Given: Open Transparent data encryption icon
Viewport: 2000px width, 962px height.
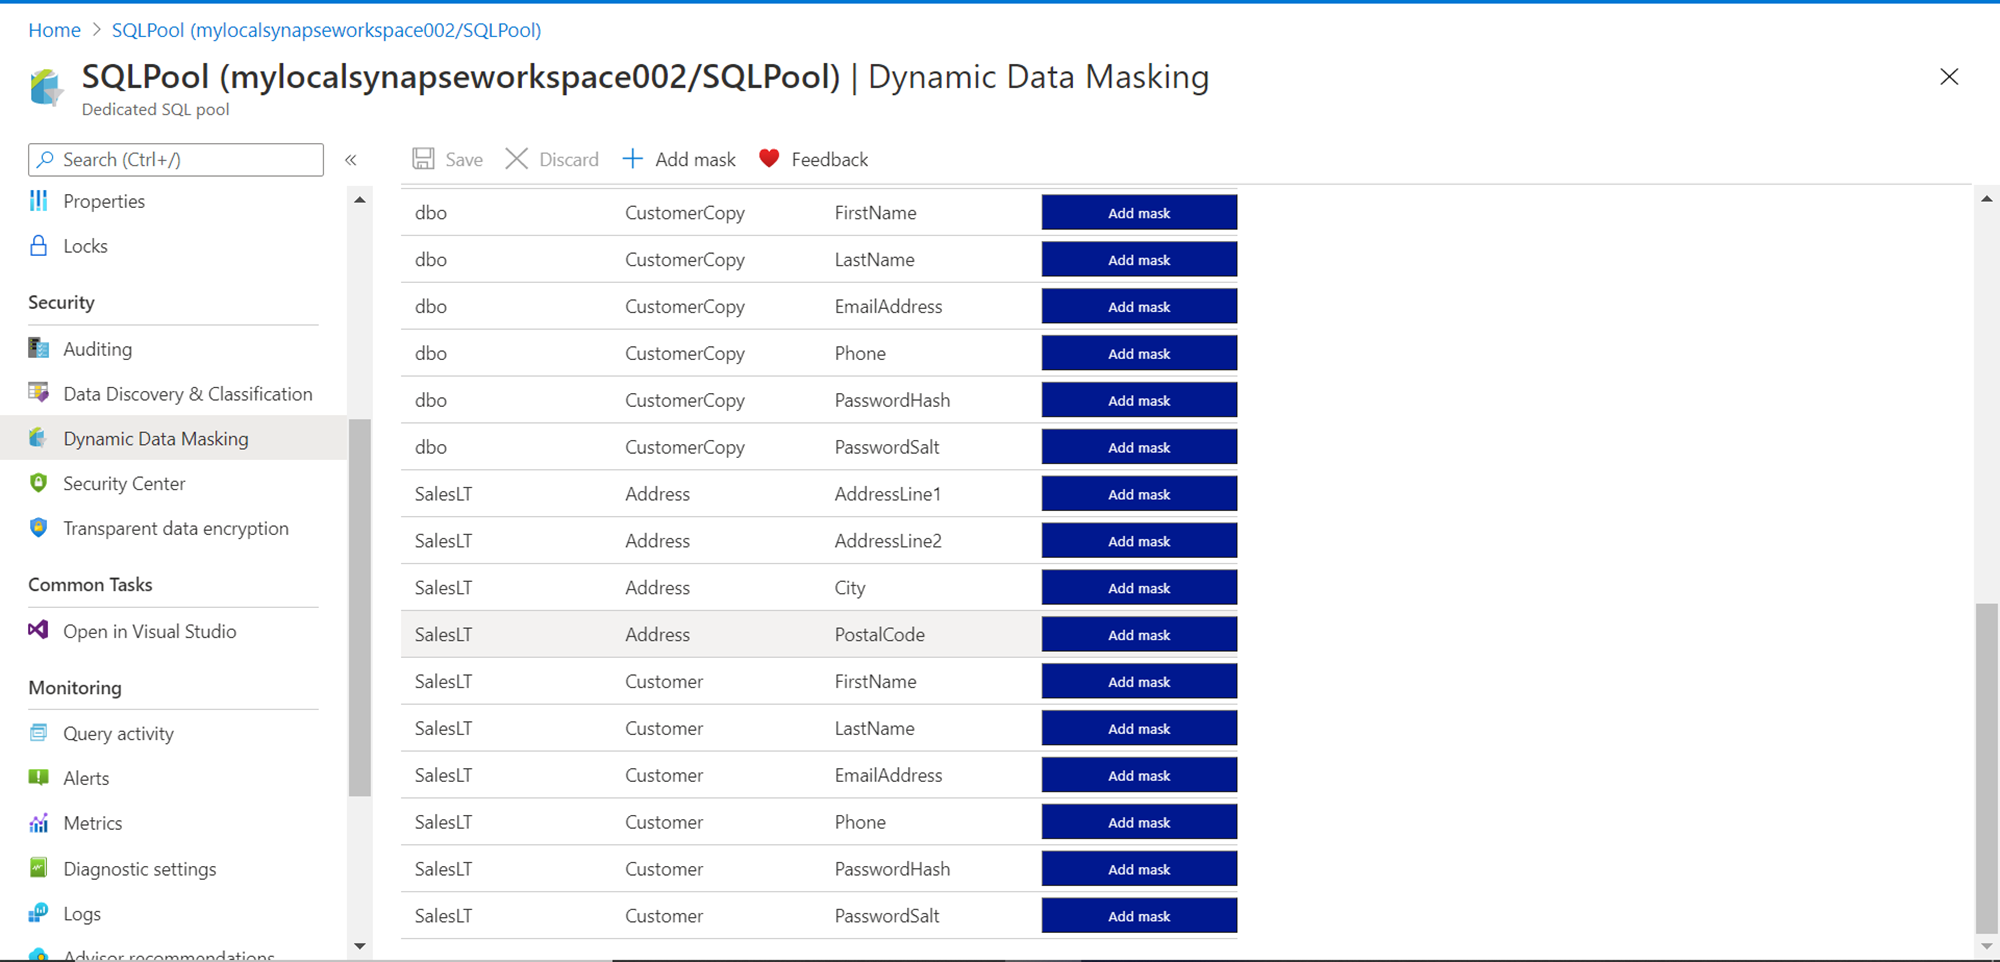Looking at the screenshot, I should pos(39,528).
